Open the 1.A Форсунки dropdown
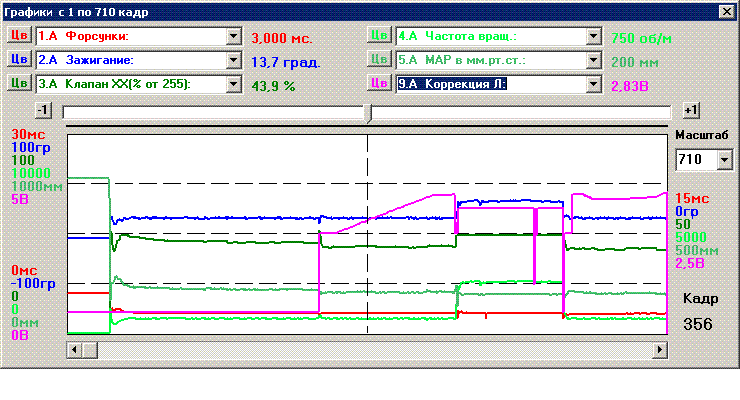This screenshot has height=400, width=740. (x=234, y=36)
